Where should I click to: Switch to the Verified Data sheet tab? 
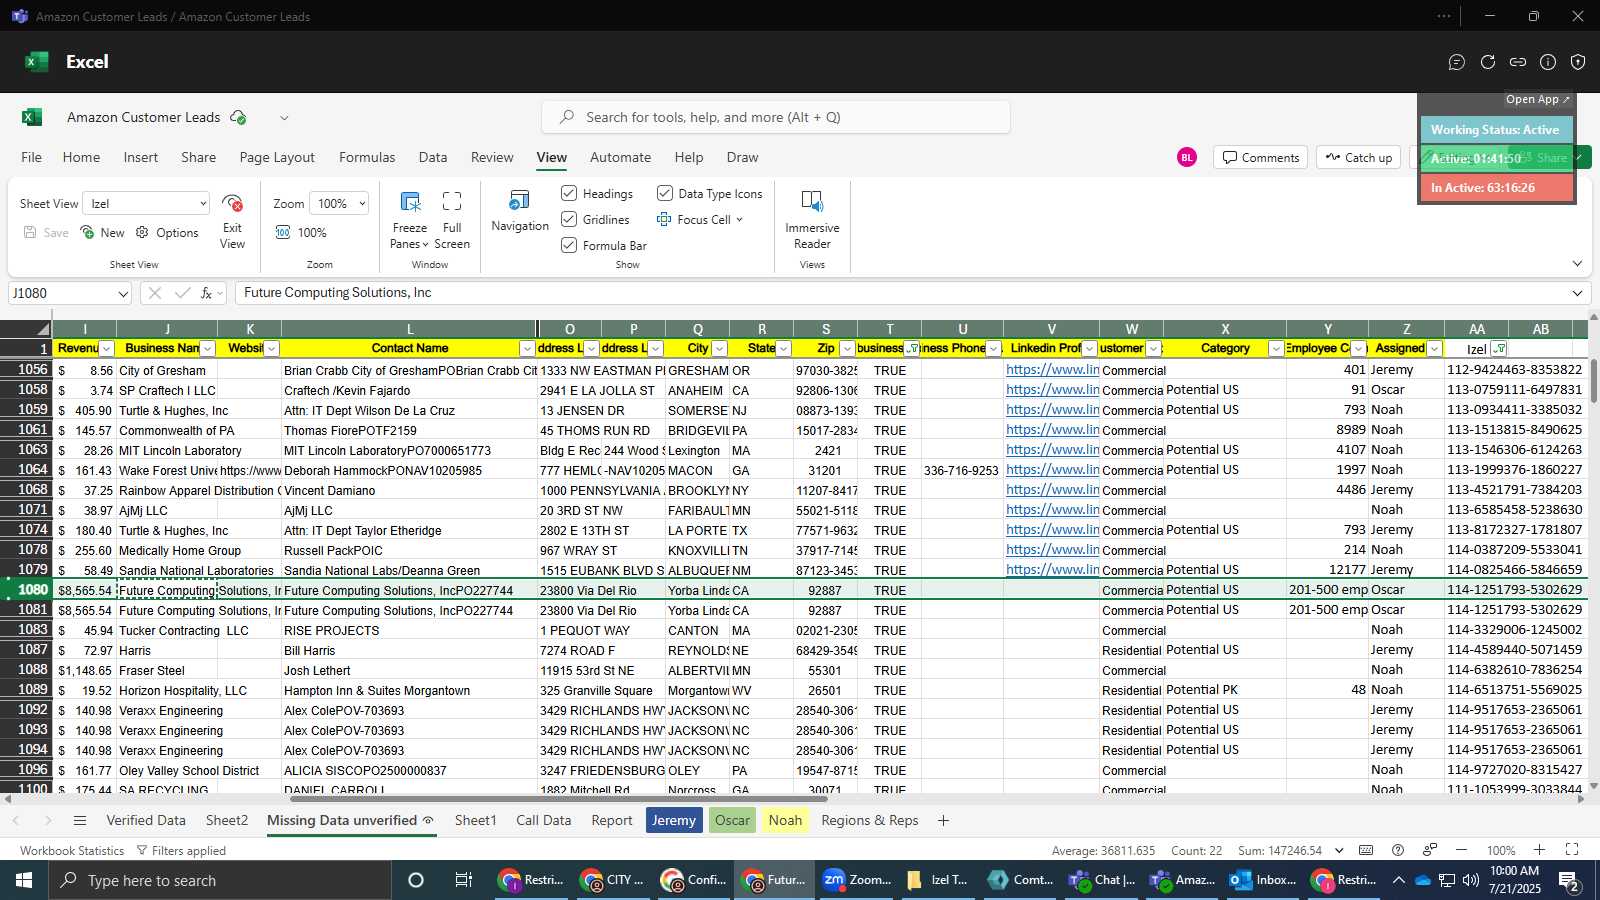coord(146,820)
